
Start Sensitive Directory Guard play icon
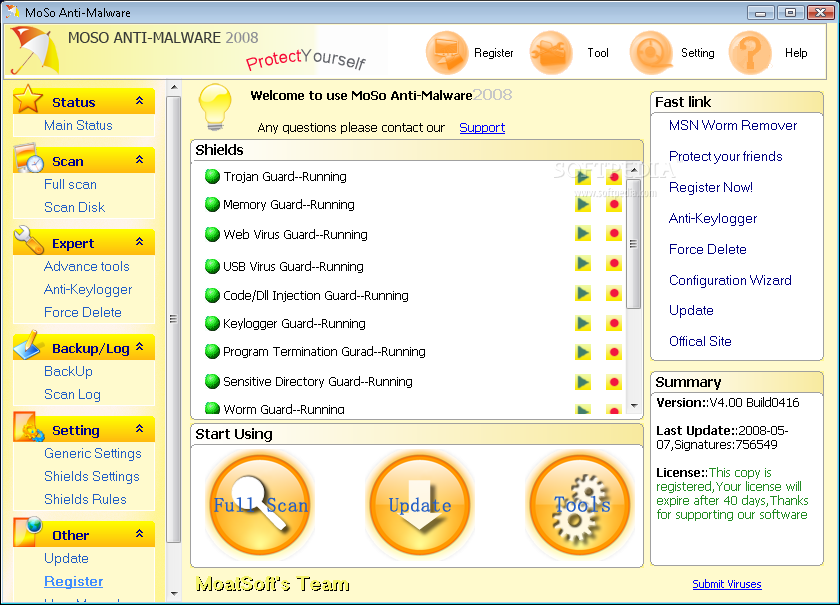tap(583, 382)
